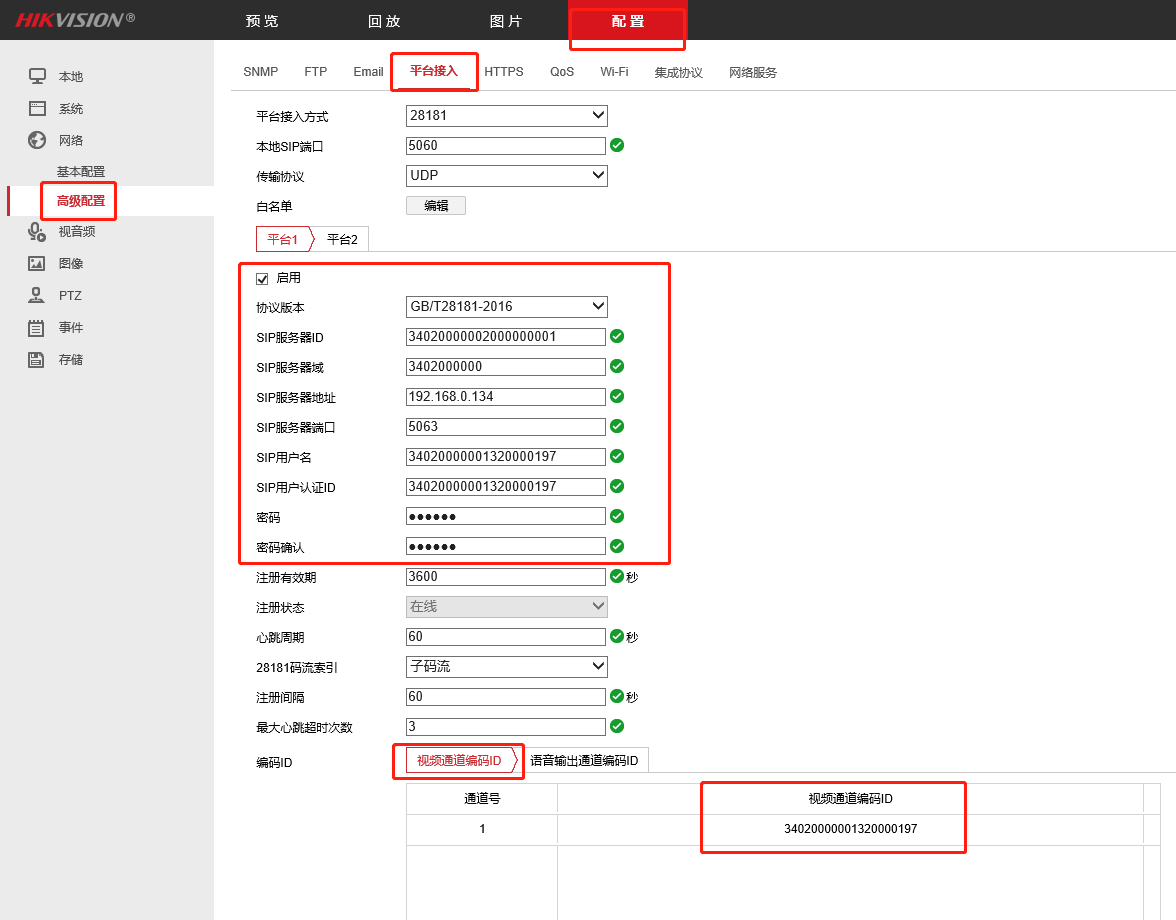Click the 图像 picture icon in sidebar
The width and height of the screenshot is (1176, 920).
click(x=37, y=264)
